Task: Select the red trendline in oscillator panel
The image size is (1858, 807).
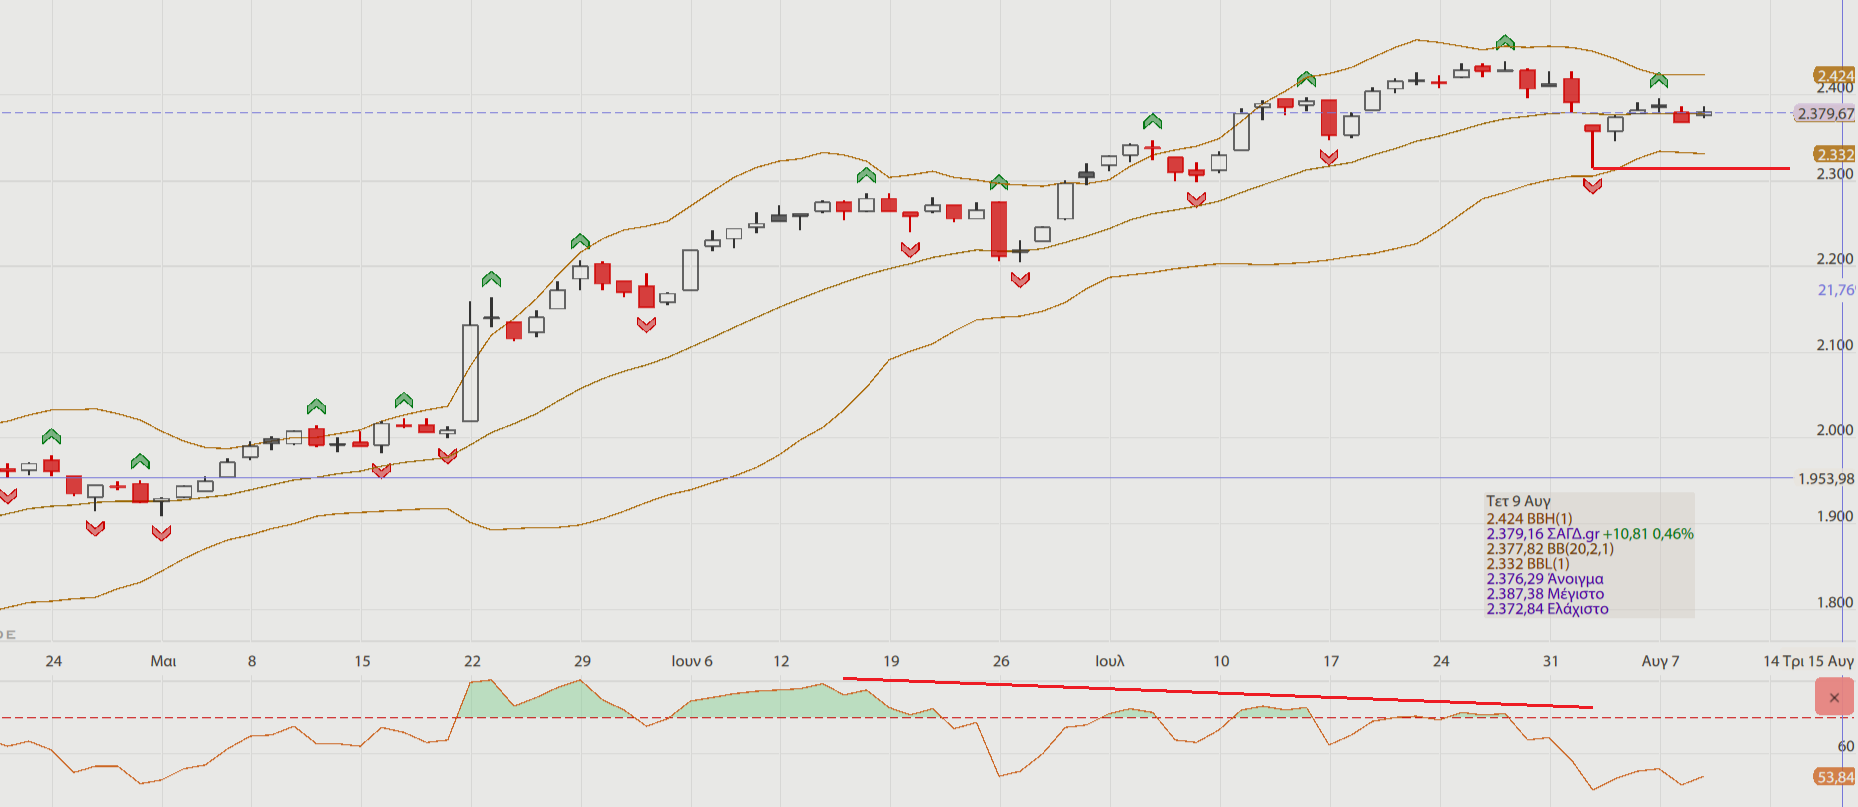Action: 1200,692
